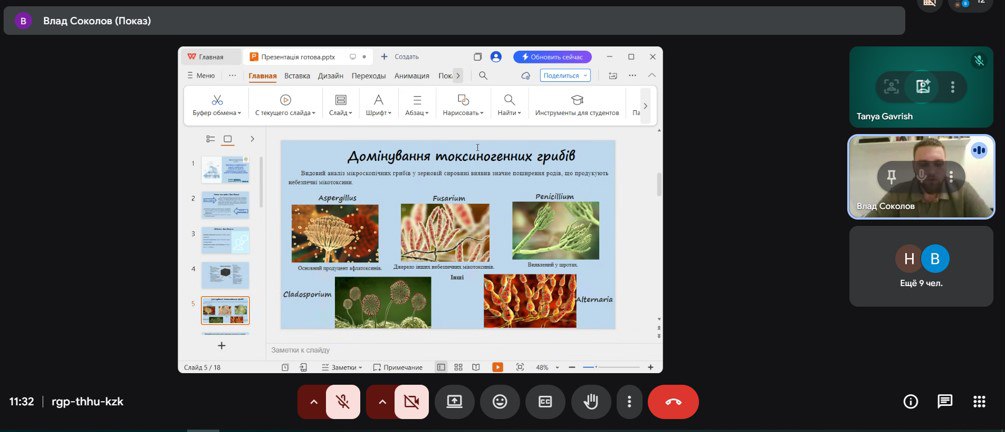Open the meeting details info icon
The width and height of the screenshot is (1006, 432).
pyautogui.click(x=910, y=402)
